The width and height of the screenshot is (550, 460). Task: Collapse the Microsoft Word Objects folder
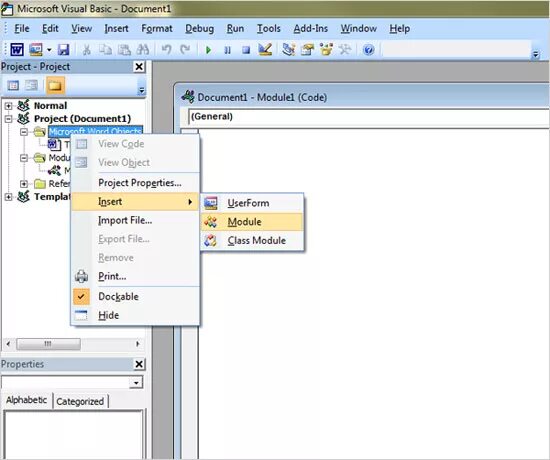(x=24, y=132)
